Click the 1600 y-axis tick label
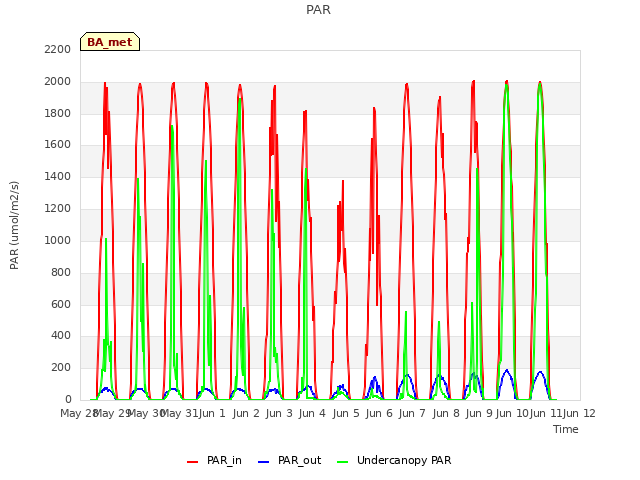The height and width of the screenshot is (480, 640). point(58,144)
